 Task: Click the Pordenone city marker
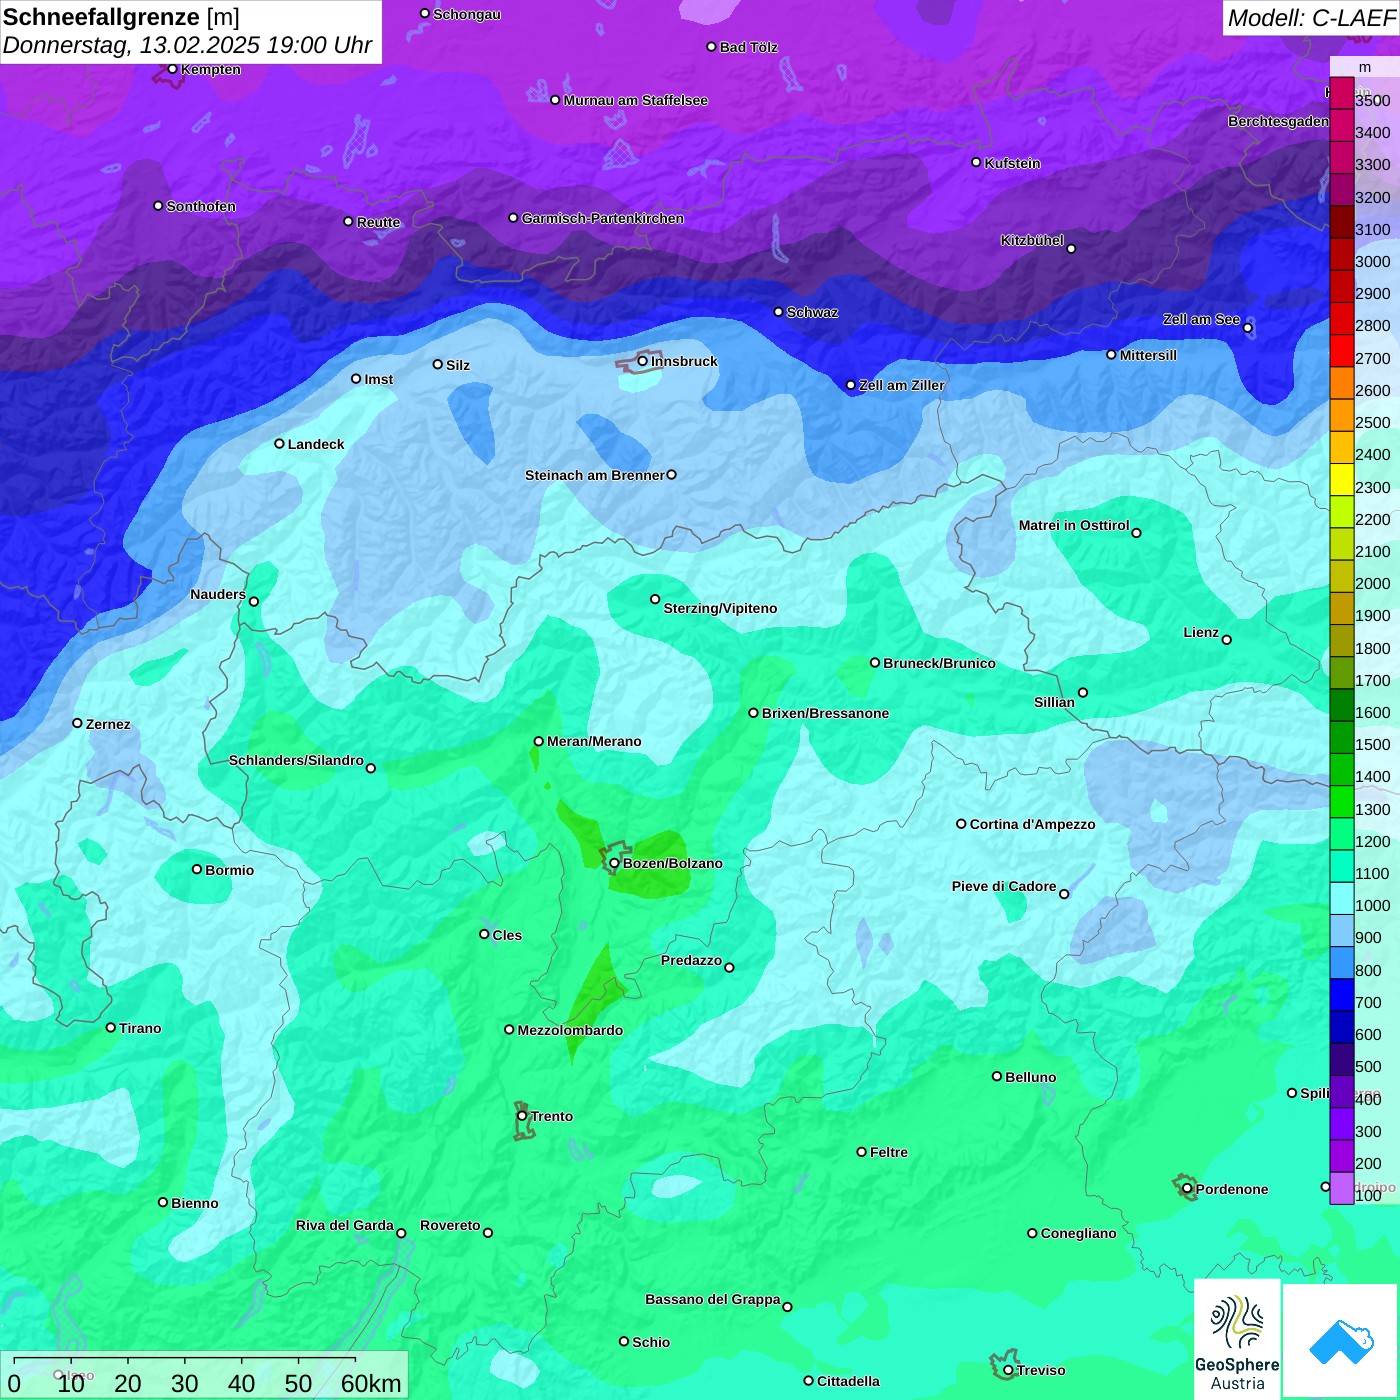click(1187, 1189)
